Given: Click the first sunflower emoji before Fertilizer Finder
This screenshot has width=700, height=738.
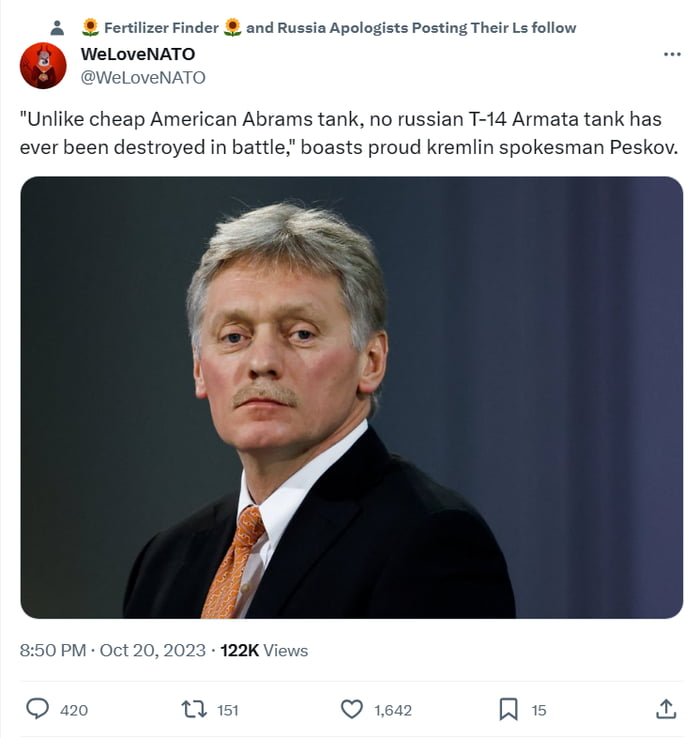Looking at the screenshot, I should tap(90, 27).
